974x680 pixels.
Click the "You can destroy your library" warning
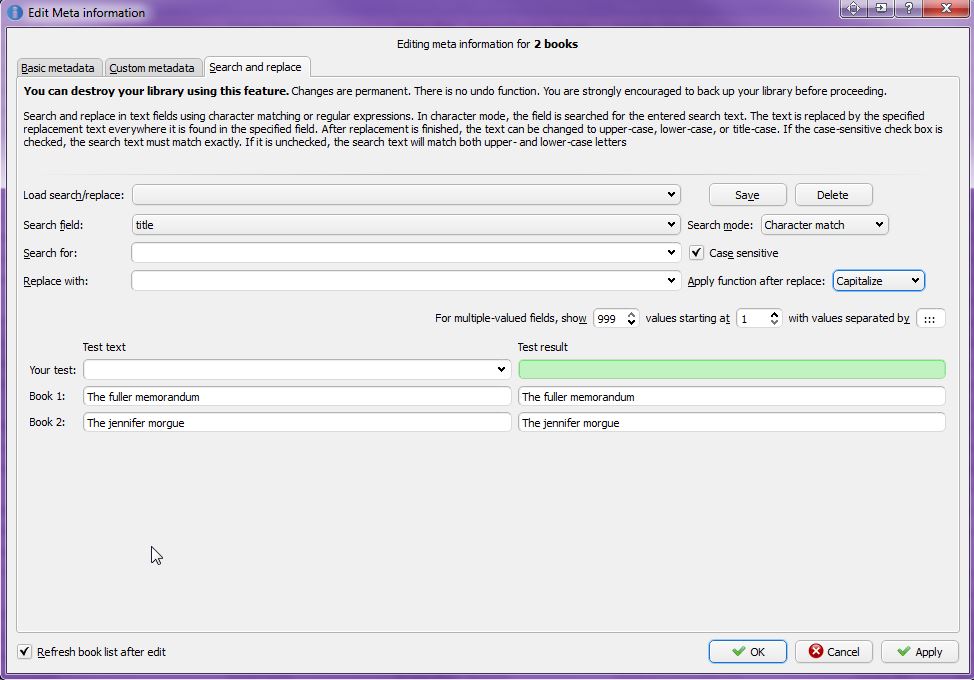(156, 91)
